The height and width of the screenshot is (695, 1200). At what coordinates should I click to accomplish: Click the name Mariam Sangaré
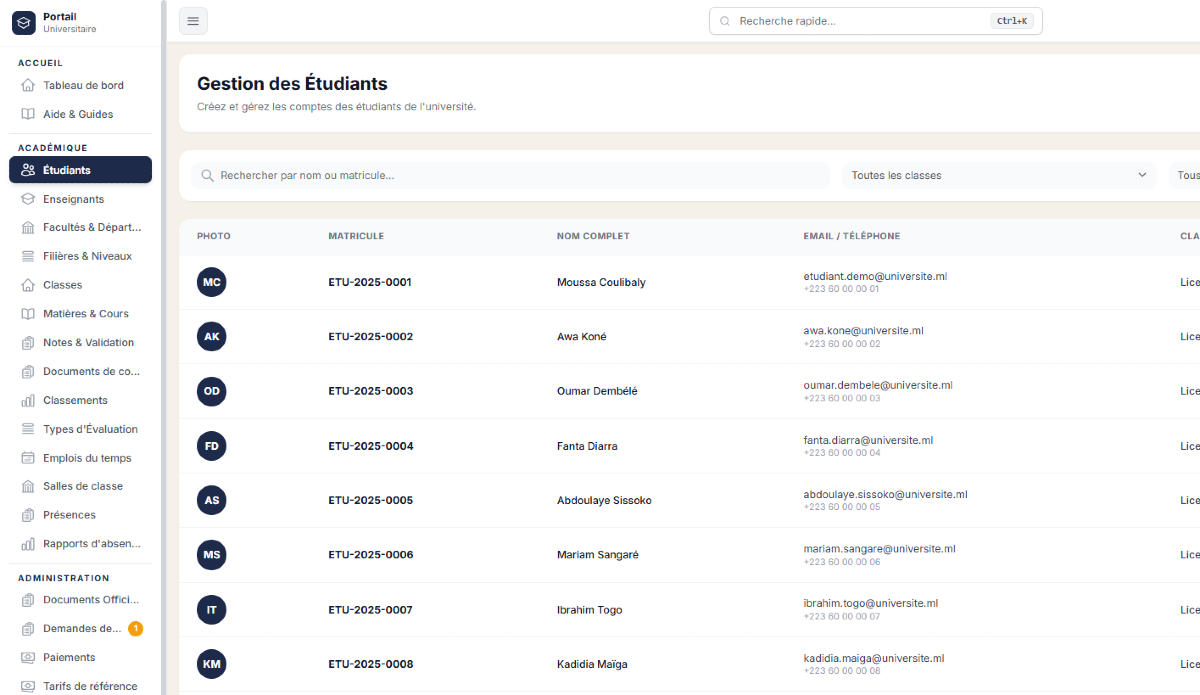[598, 555]
